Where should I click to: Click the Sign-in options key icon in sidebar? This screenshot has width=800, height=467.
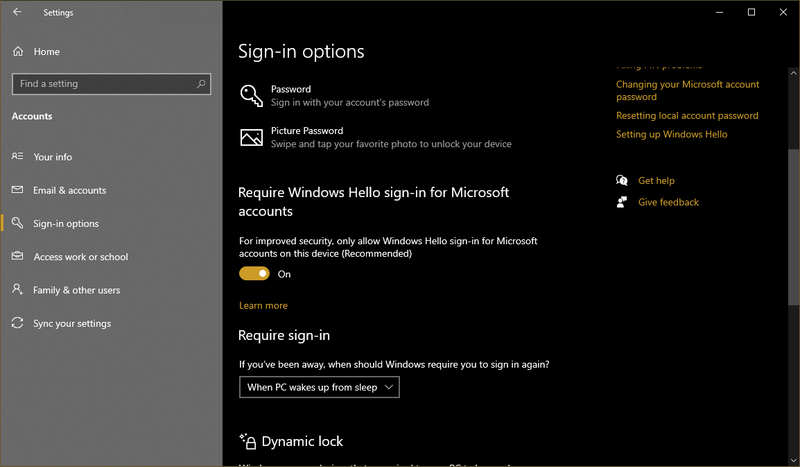pyautogui.click(x=17, y=223)
